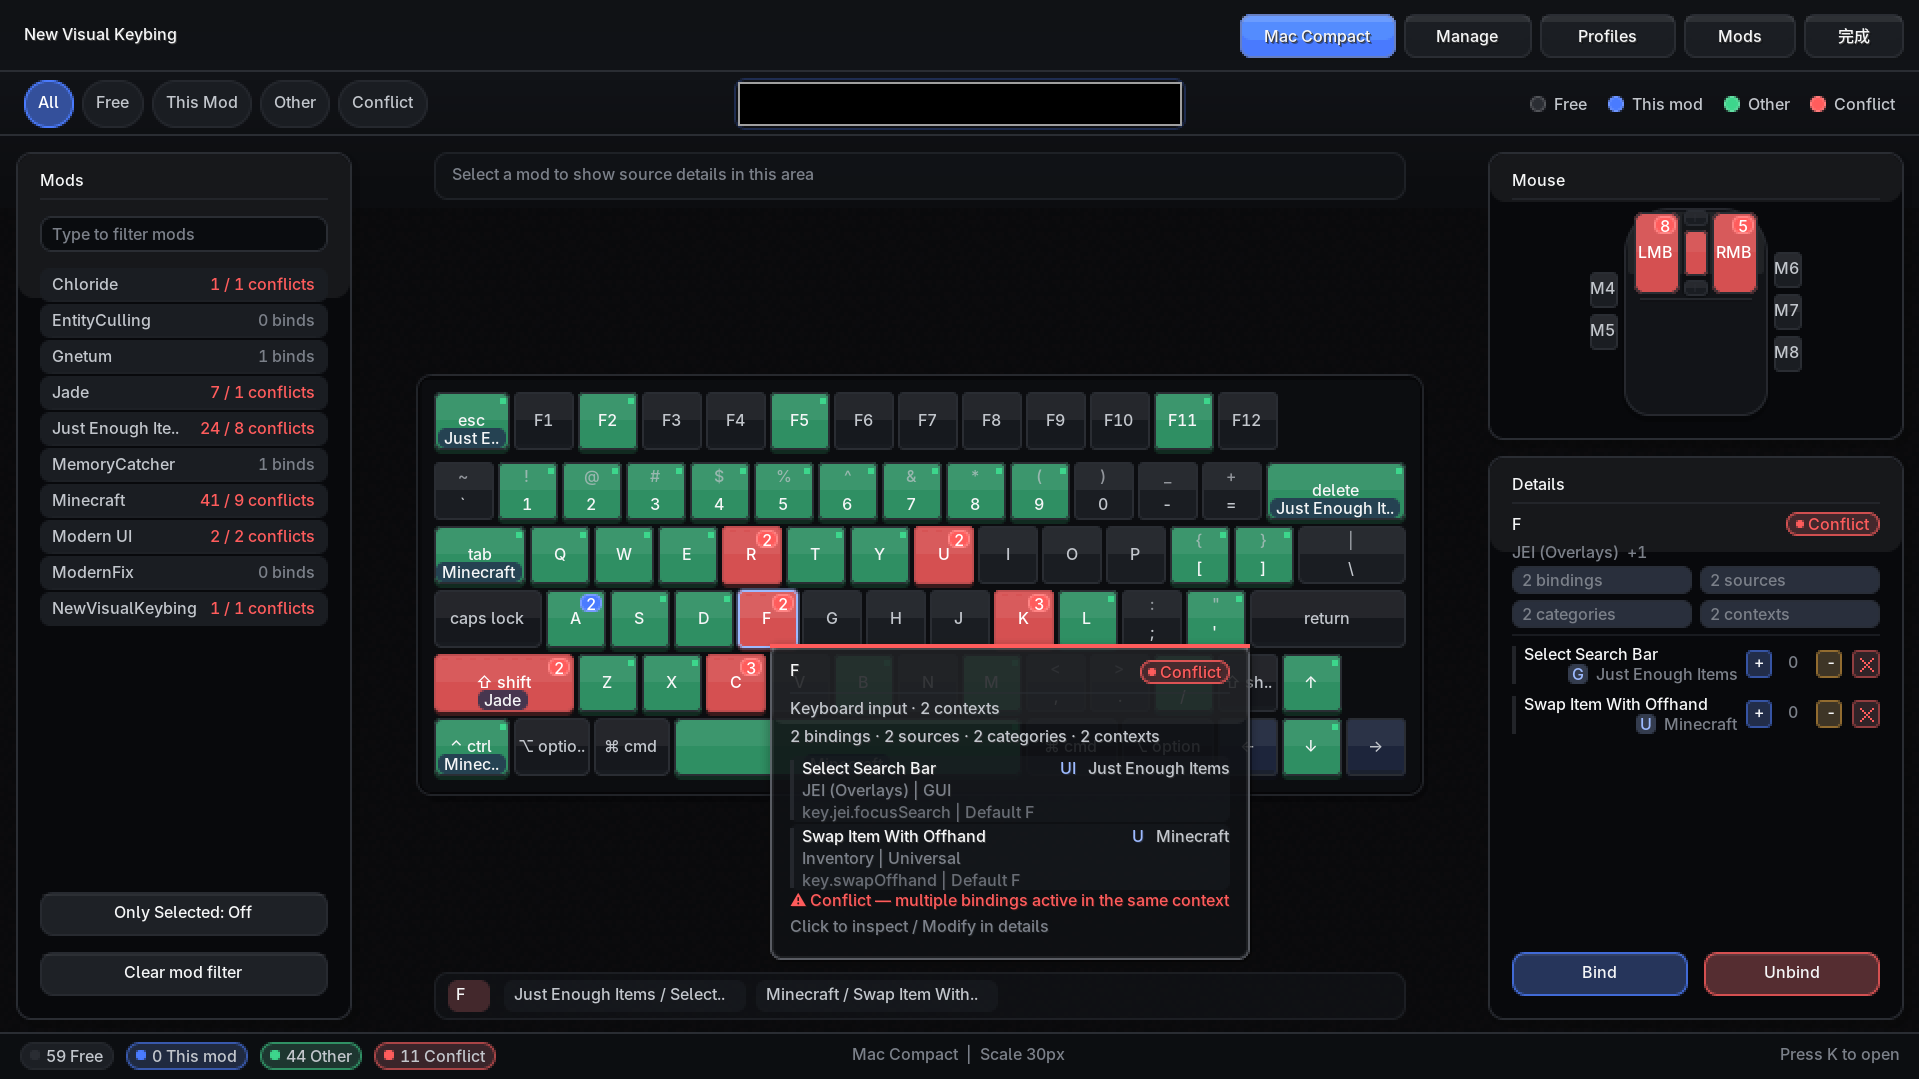Select ModernFix in the mods list
1919x1079 pixels.
click(x=184, y=573)
